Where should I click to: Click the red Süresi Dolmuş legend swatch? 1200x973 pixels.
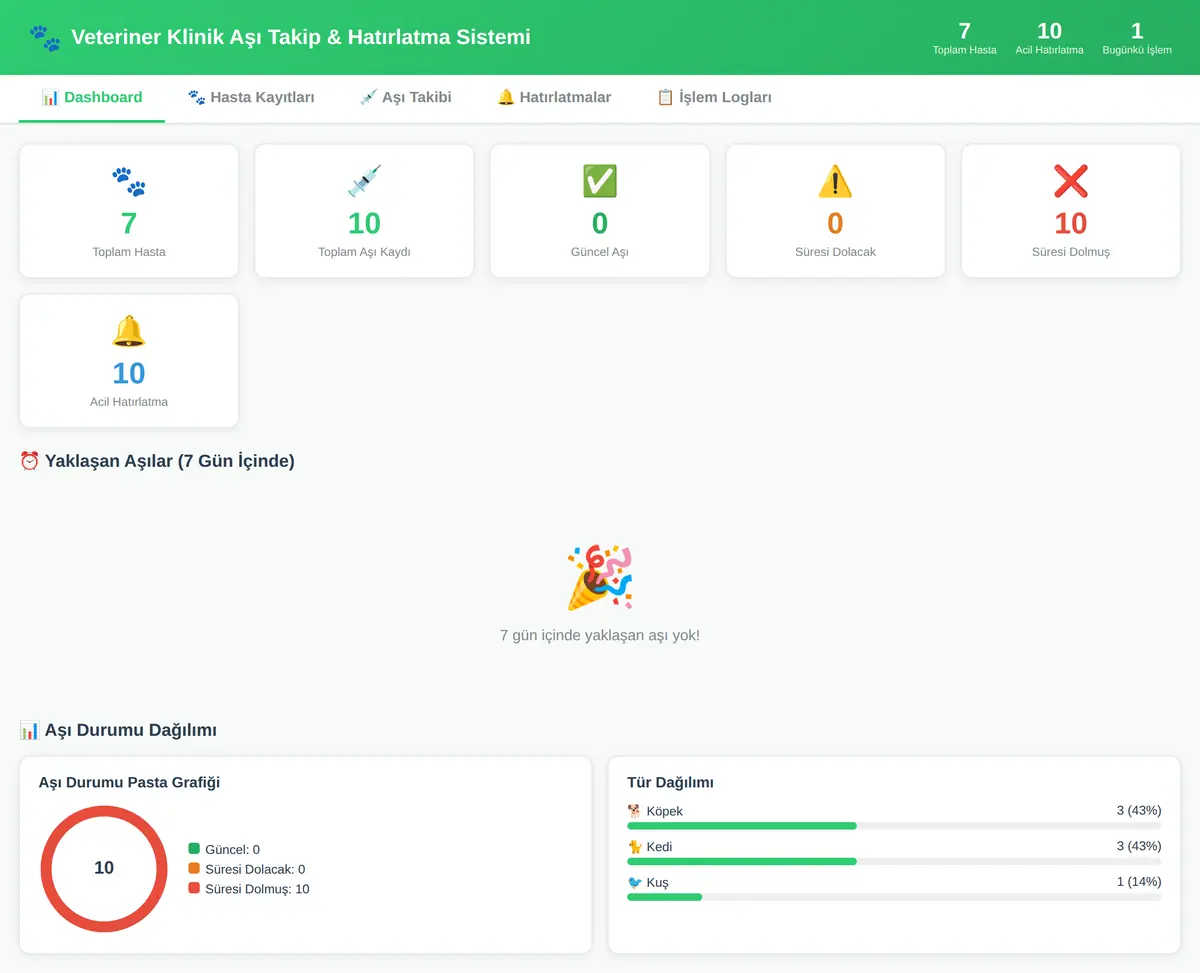point(194,888)
